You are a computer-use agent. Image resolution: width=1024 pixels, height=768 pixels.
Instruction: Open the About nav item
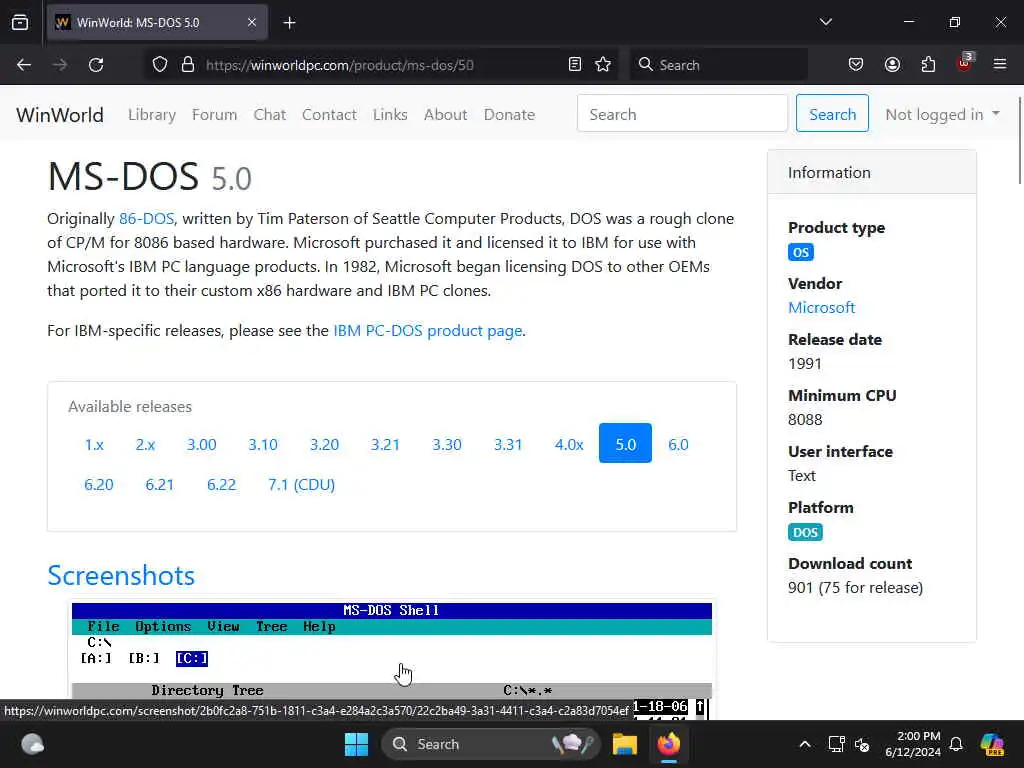point(445,114)
